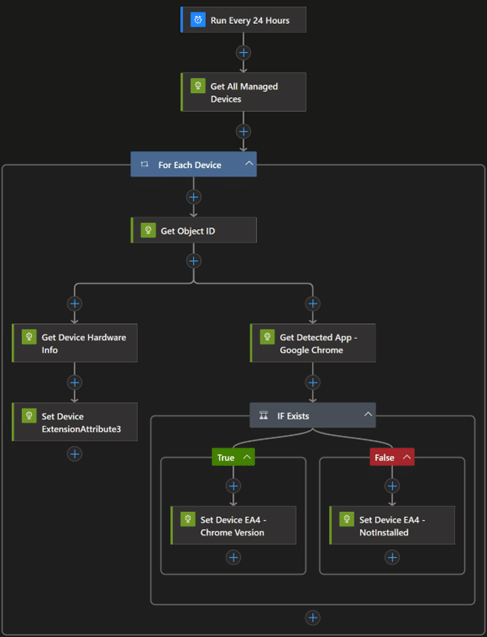Click the green icon on Get All Managed Devices
The width and height of the screenshot is (487, 637).
coord(198,86)
